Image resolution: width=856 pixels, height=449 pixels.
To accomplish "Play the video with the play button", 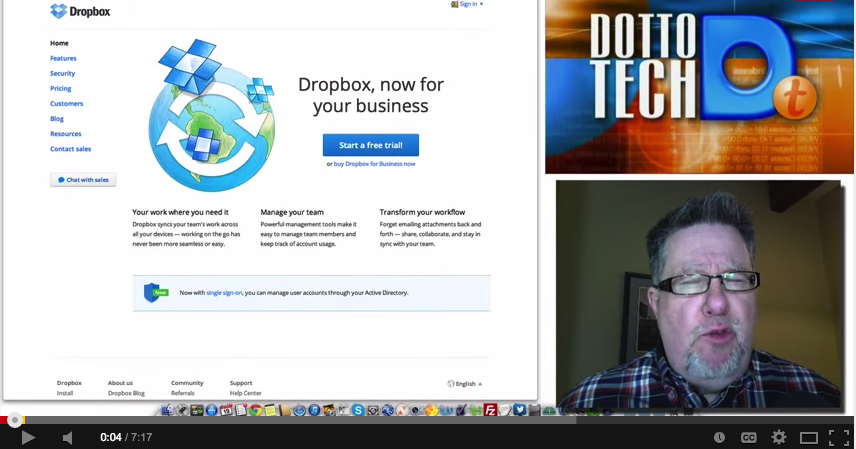I will [x=28, y=438].
